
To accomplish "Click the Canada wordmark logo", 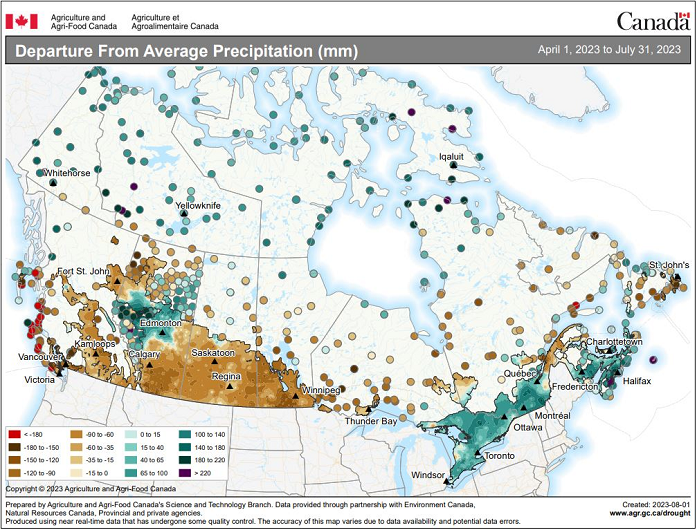I will click(x=652, y=20).
